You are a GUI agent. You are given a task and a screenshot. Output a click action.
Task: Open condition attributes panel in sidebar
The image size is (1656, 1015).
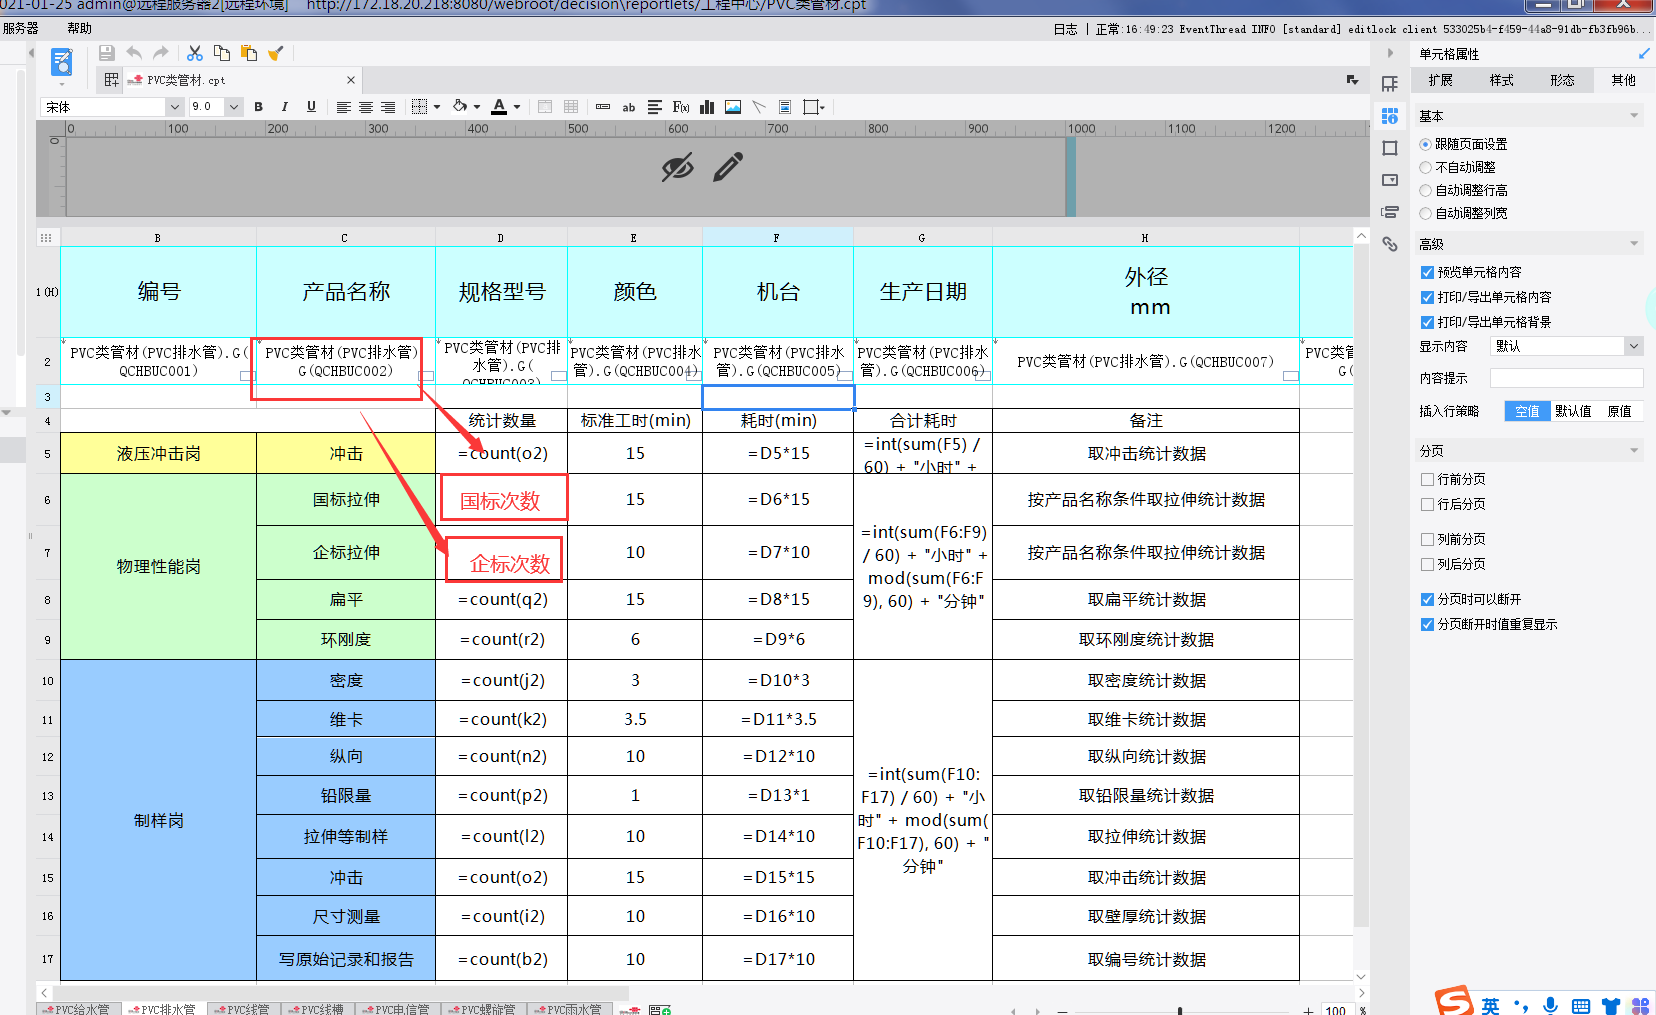1390,212
